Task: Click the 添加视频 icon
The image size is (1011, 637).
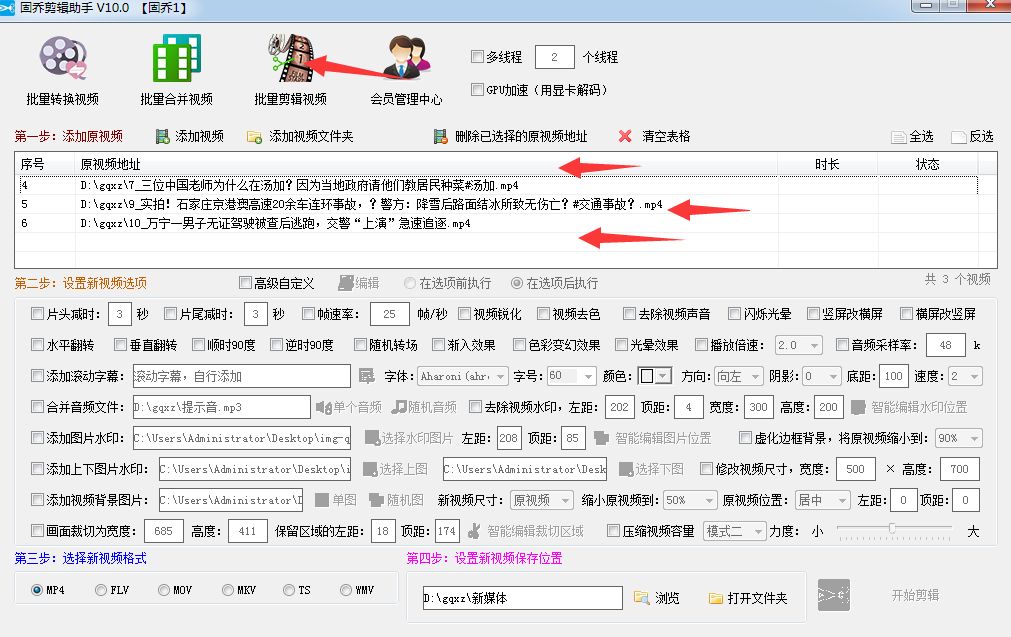Action: tap(162, 137)
